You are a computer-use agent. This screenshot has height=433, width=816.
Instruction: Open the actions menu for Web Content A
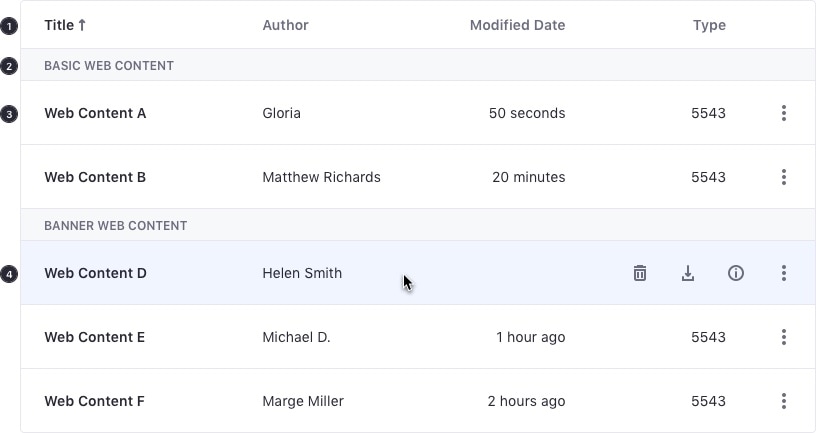point(784,113)
